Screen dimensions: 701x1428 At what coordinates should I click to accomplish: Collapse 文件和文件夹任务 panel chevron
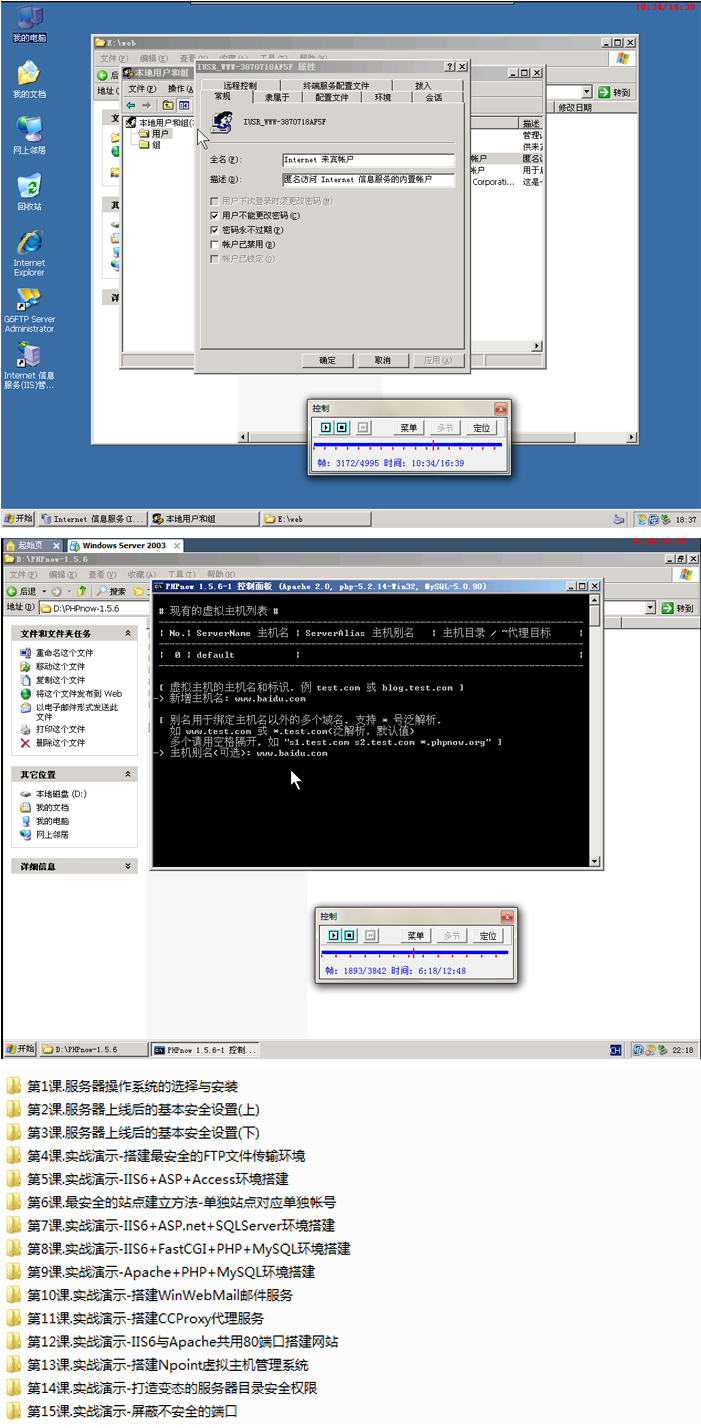(x=127, y=633)
